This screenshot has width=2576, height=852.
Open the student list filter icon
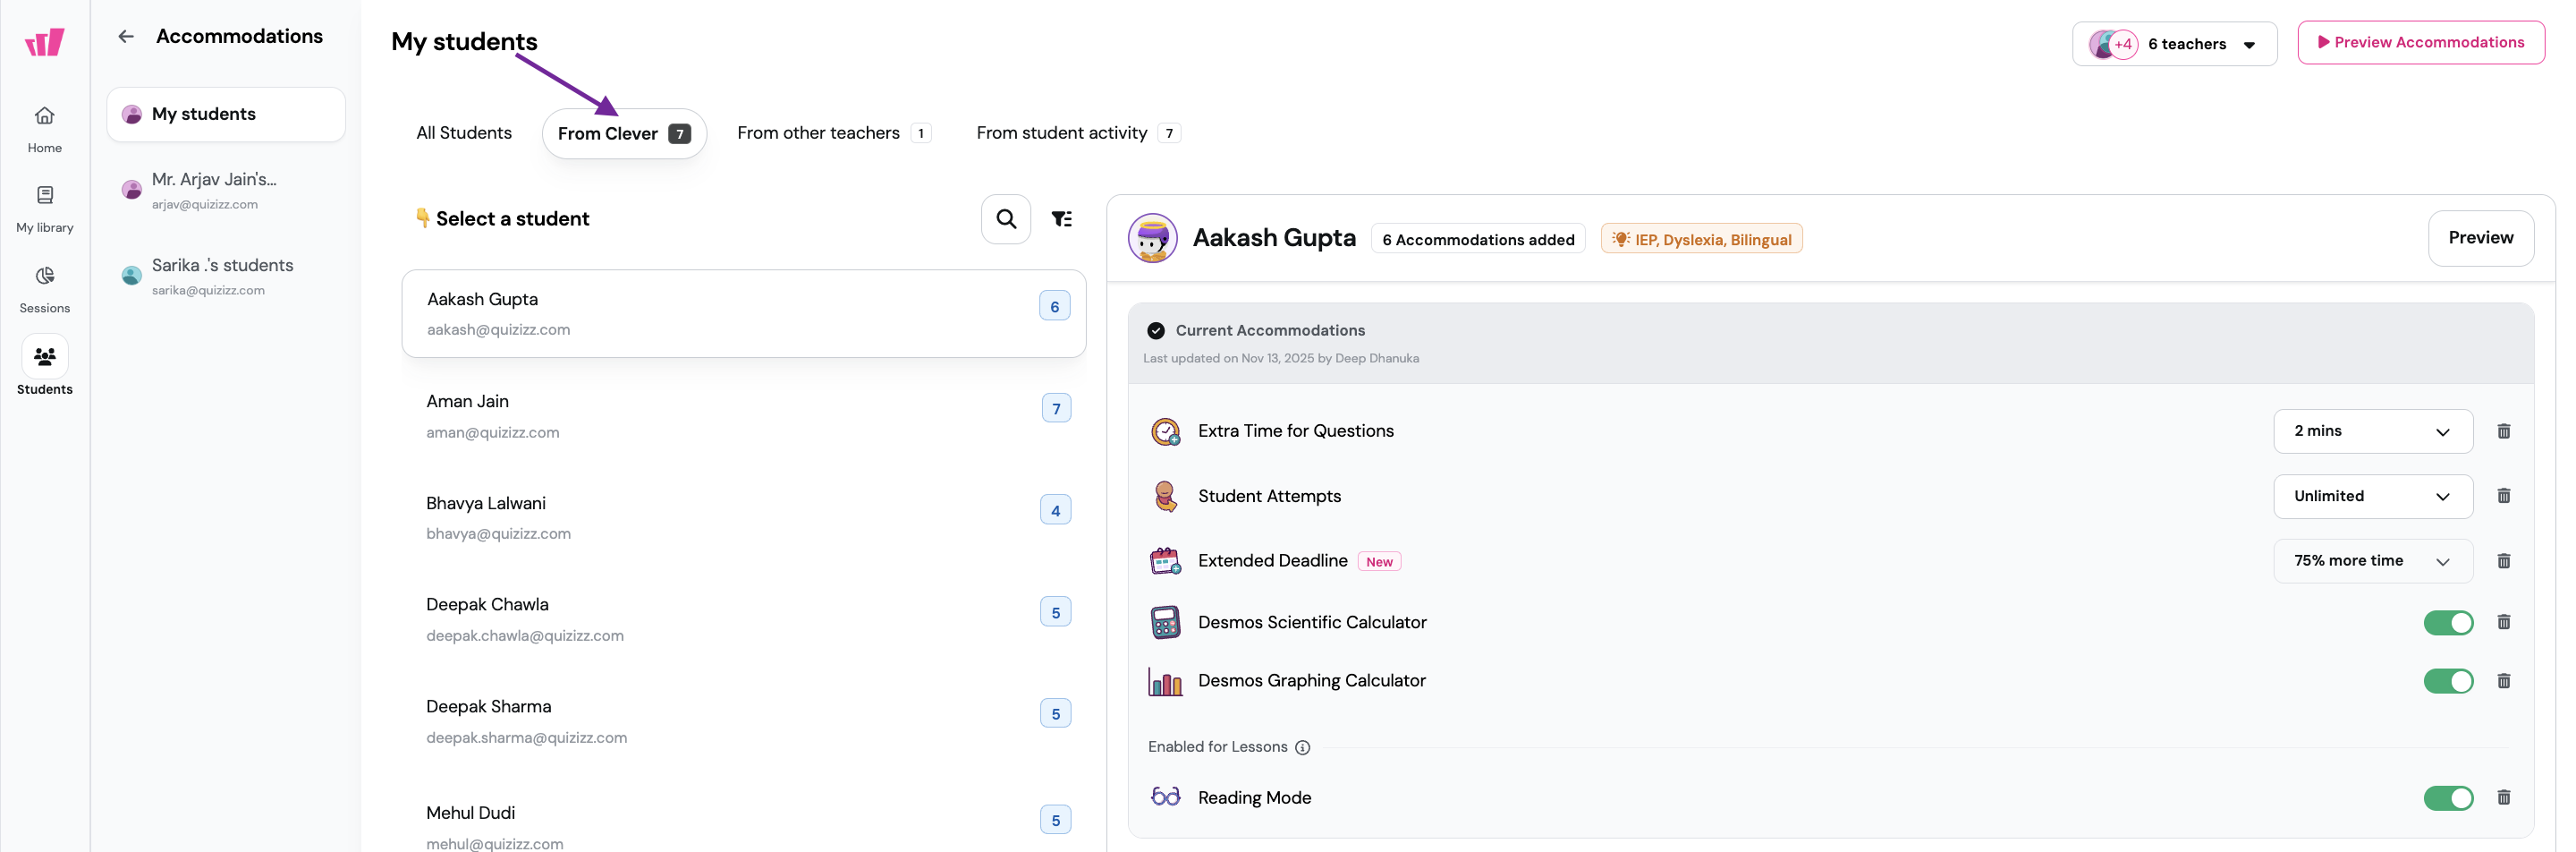point(1062,219)
